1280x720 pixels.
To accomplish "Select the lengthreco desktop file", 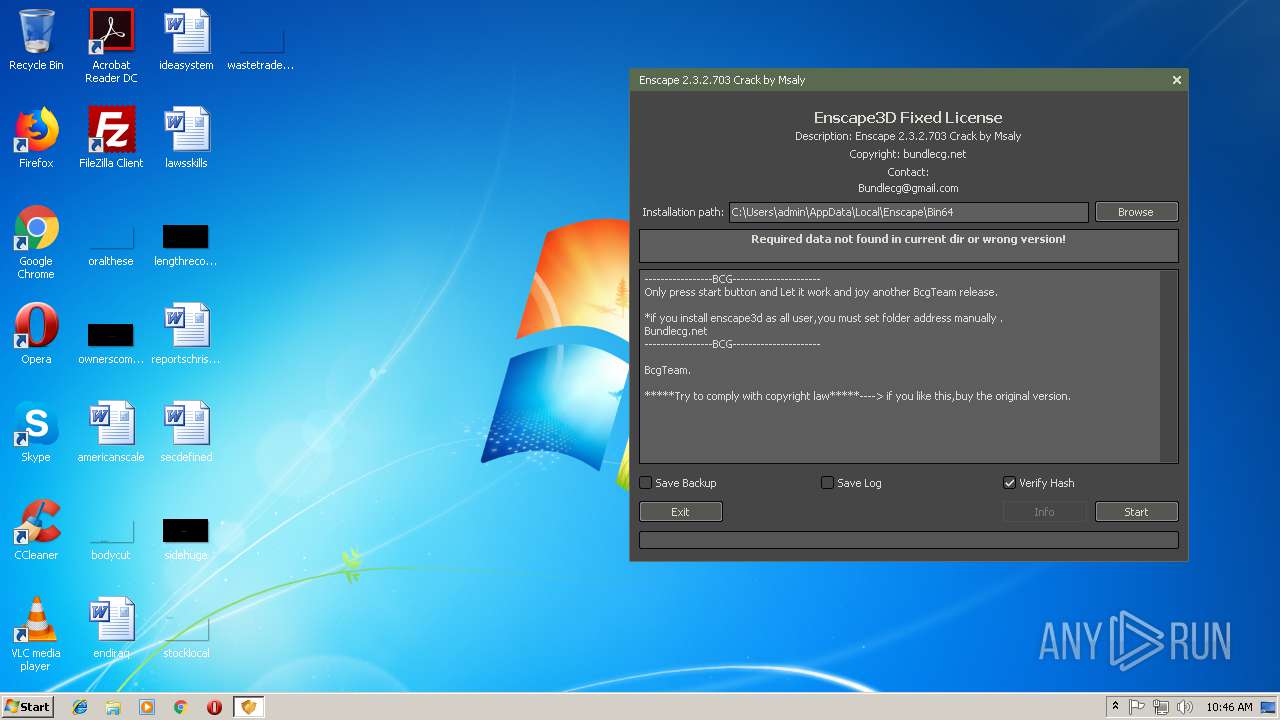I will tap(186, 246).
